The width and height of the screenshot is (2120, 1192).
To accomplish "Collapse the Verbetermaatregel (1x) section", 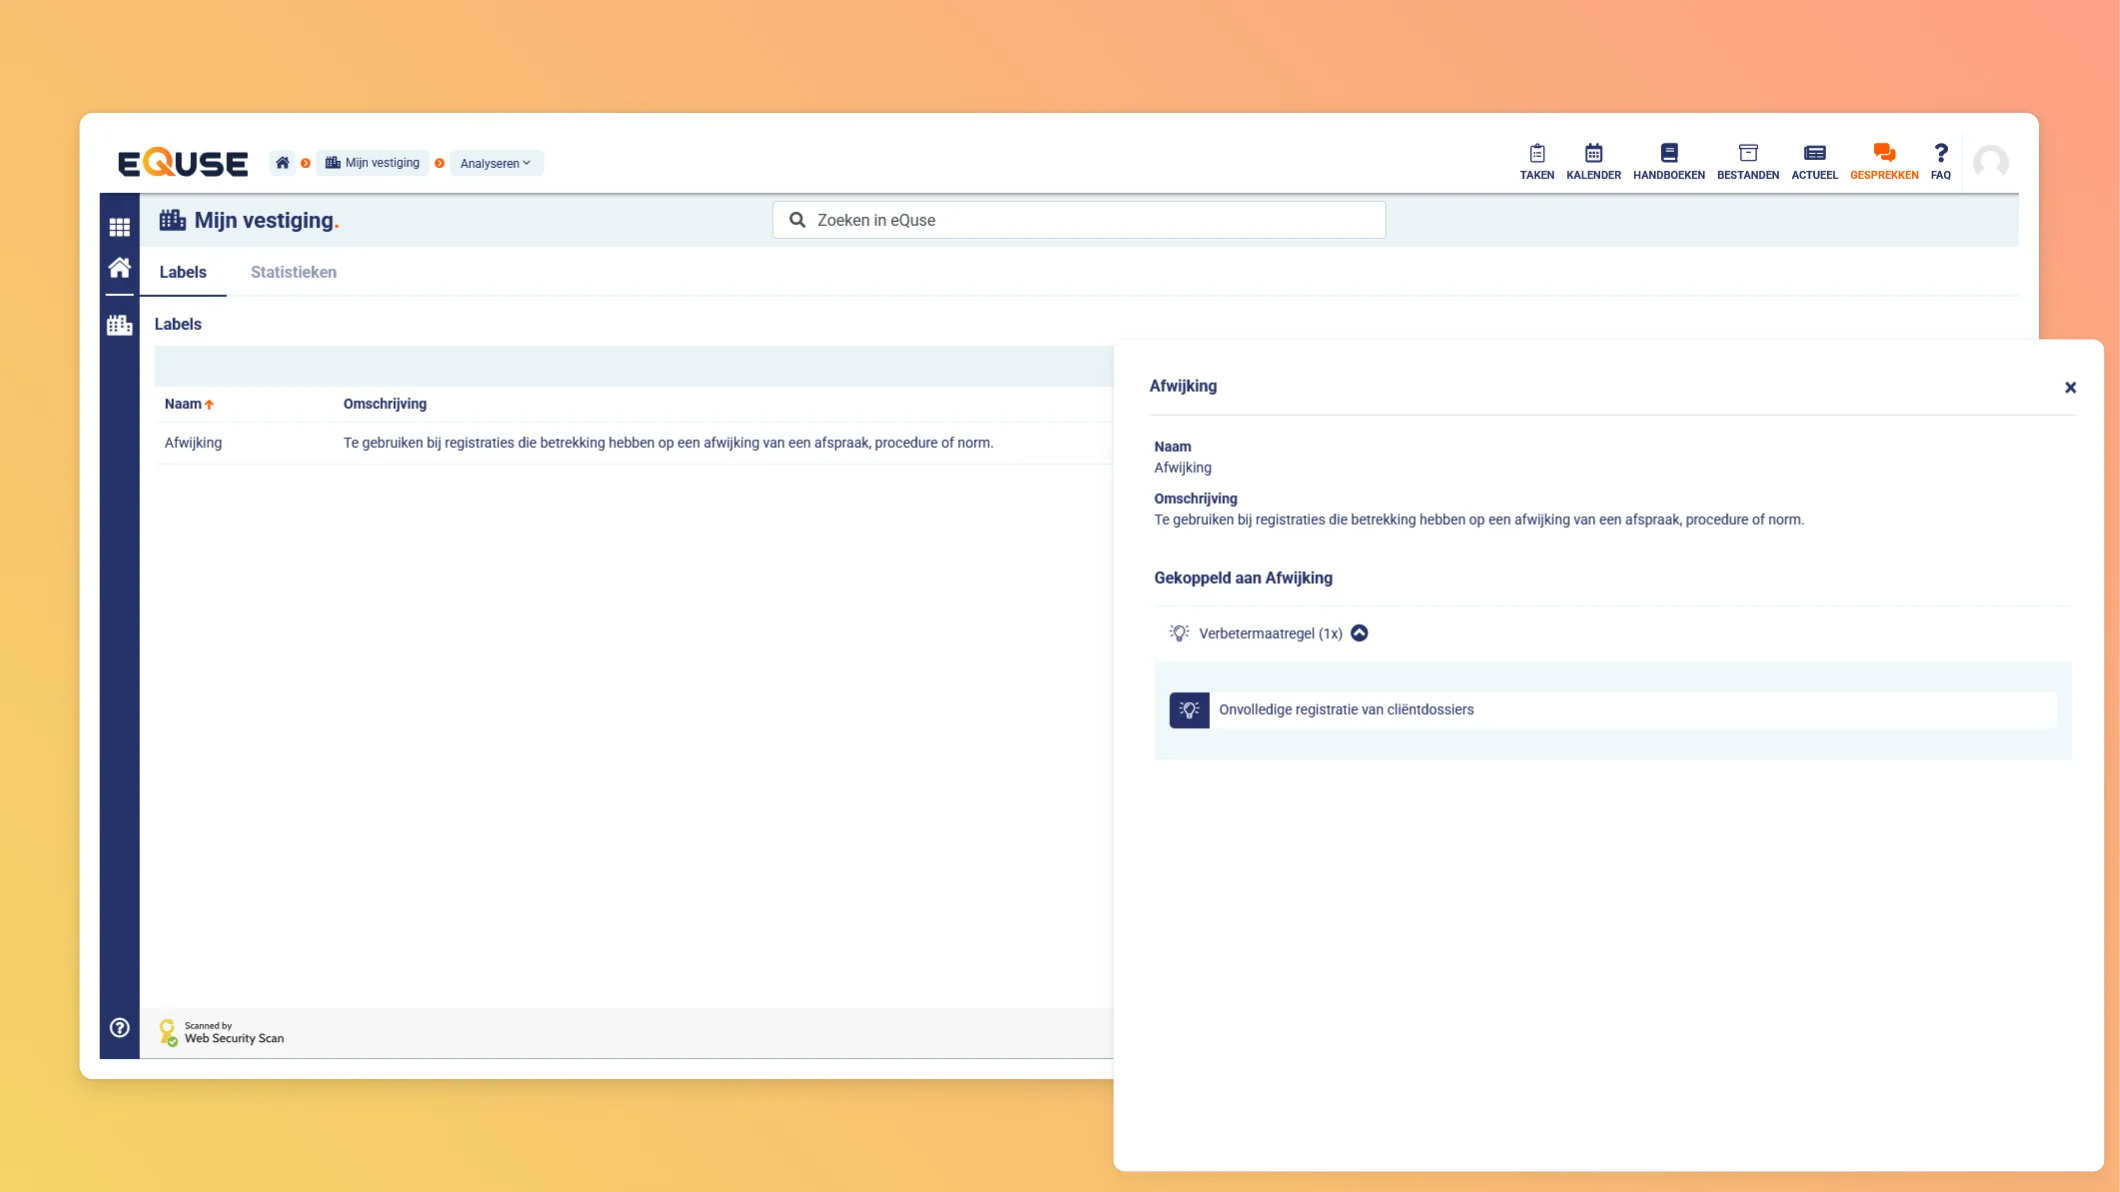I will 1359,633.
